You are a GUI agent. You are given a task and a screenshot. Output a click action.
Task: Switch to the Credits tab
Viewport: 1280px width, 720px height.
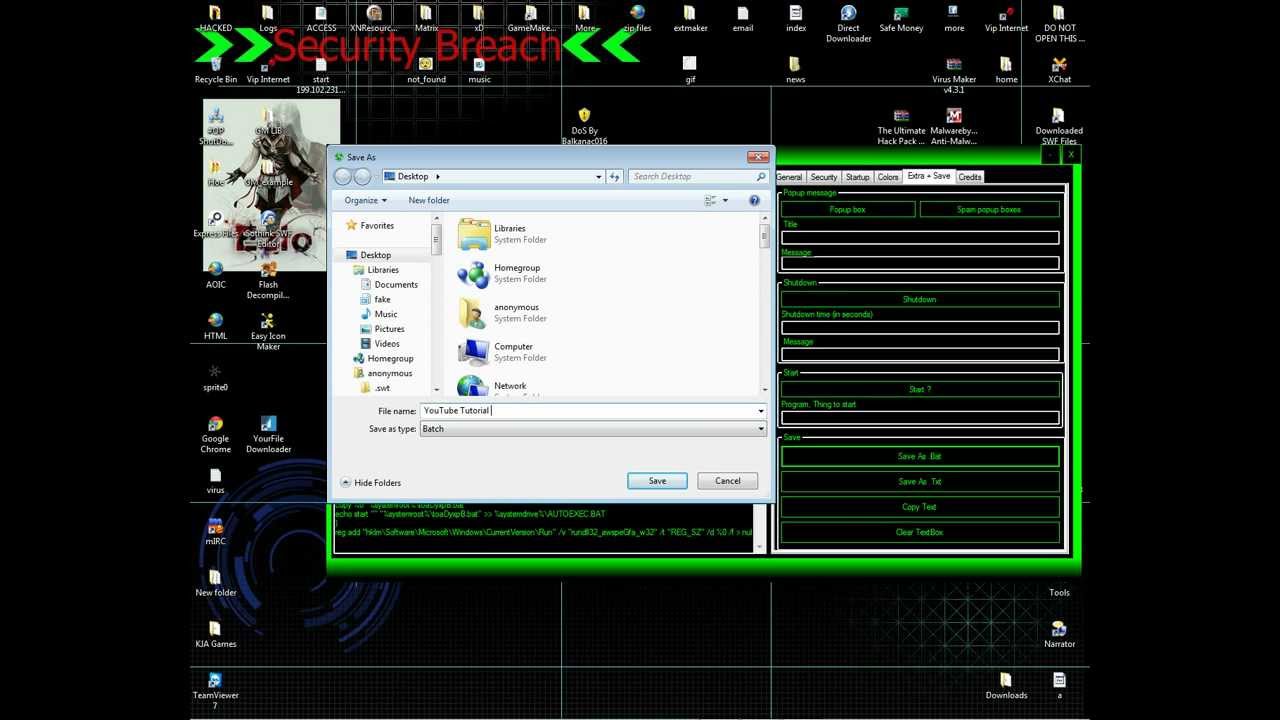coord(970,177)
